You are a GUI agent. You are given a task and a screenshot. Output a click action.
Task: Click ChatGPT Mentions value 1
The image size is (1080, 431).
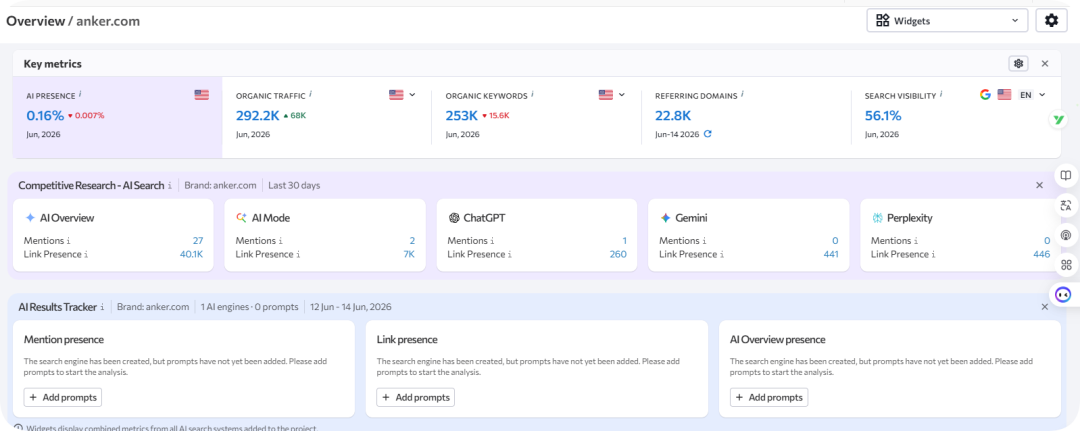point(624,241)
